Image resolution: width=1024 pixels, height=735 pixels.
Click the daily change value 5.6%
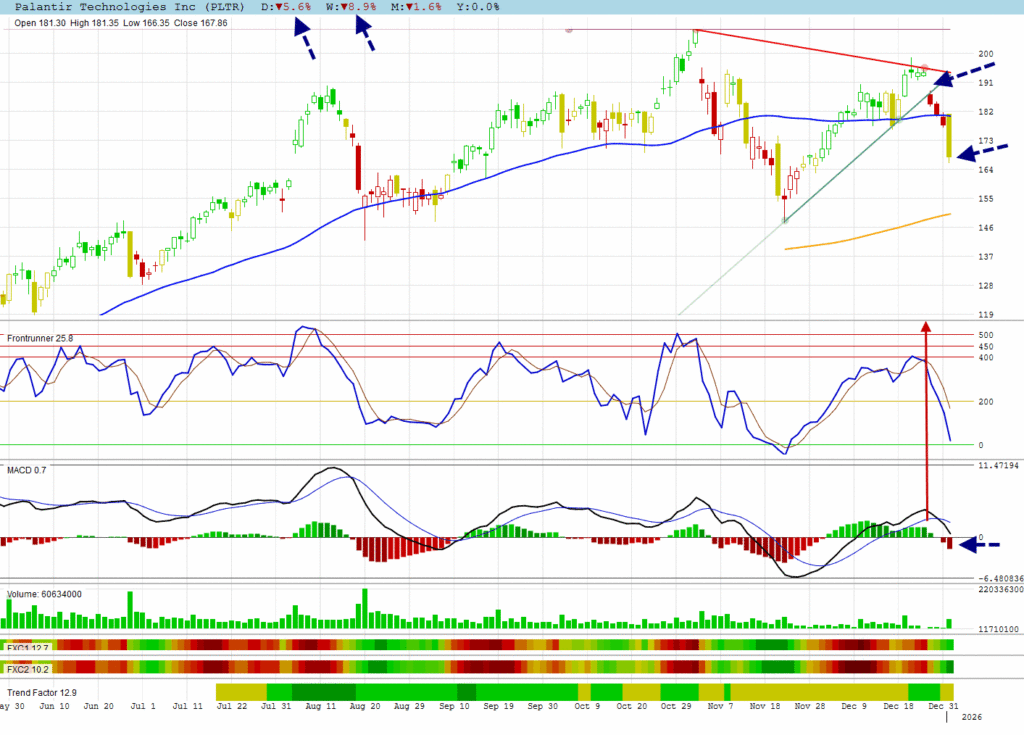coord(292,7)
